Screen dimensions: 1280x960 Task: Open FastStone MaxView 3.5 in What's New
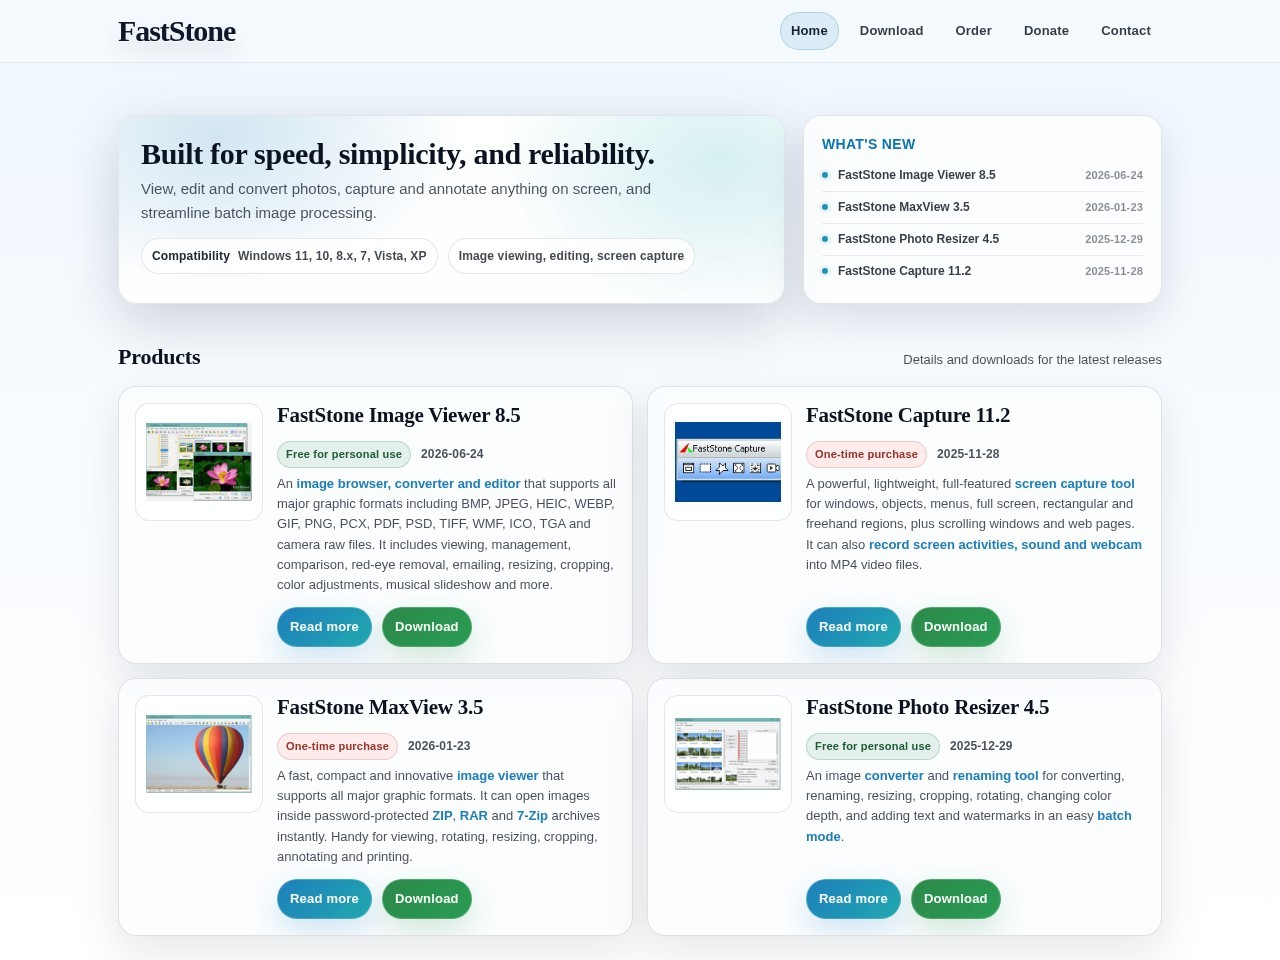(x=903, y=207)
